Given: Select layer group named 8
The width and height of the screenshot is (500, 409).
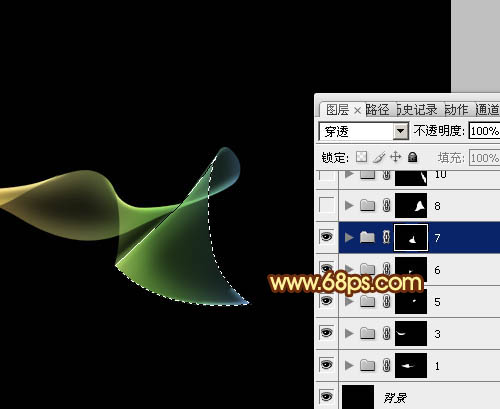Looking at the screenshot, I should tap(437, 206).
